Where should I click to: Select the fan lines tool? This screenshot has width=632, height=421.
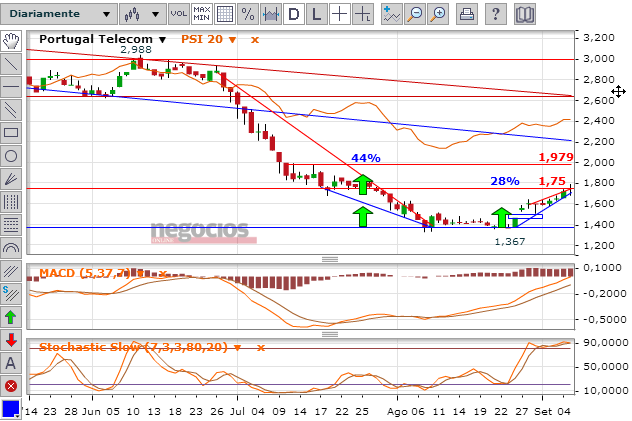11,179
